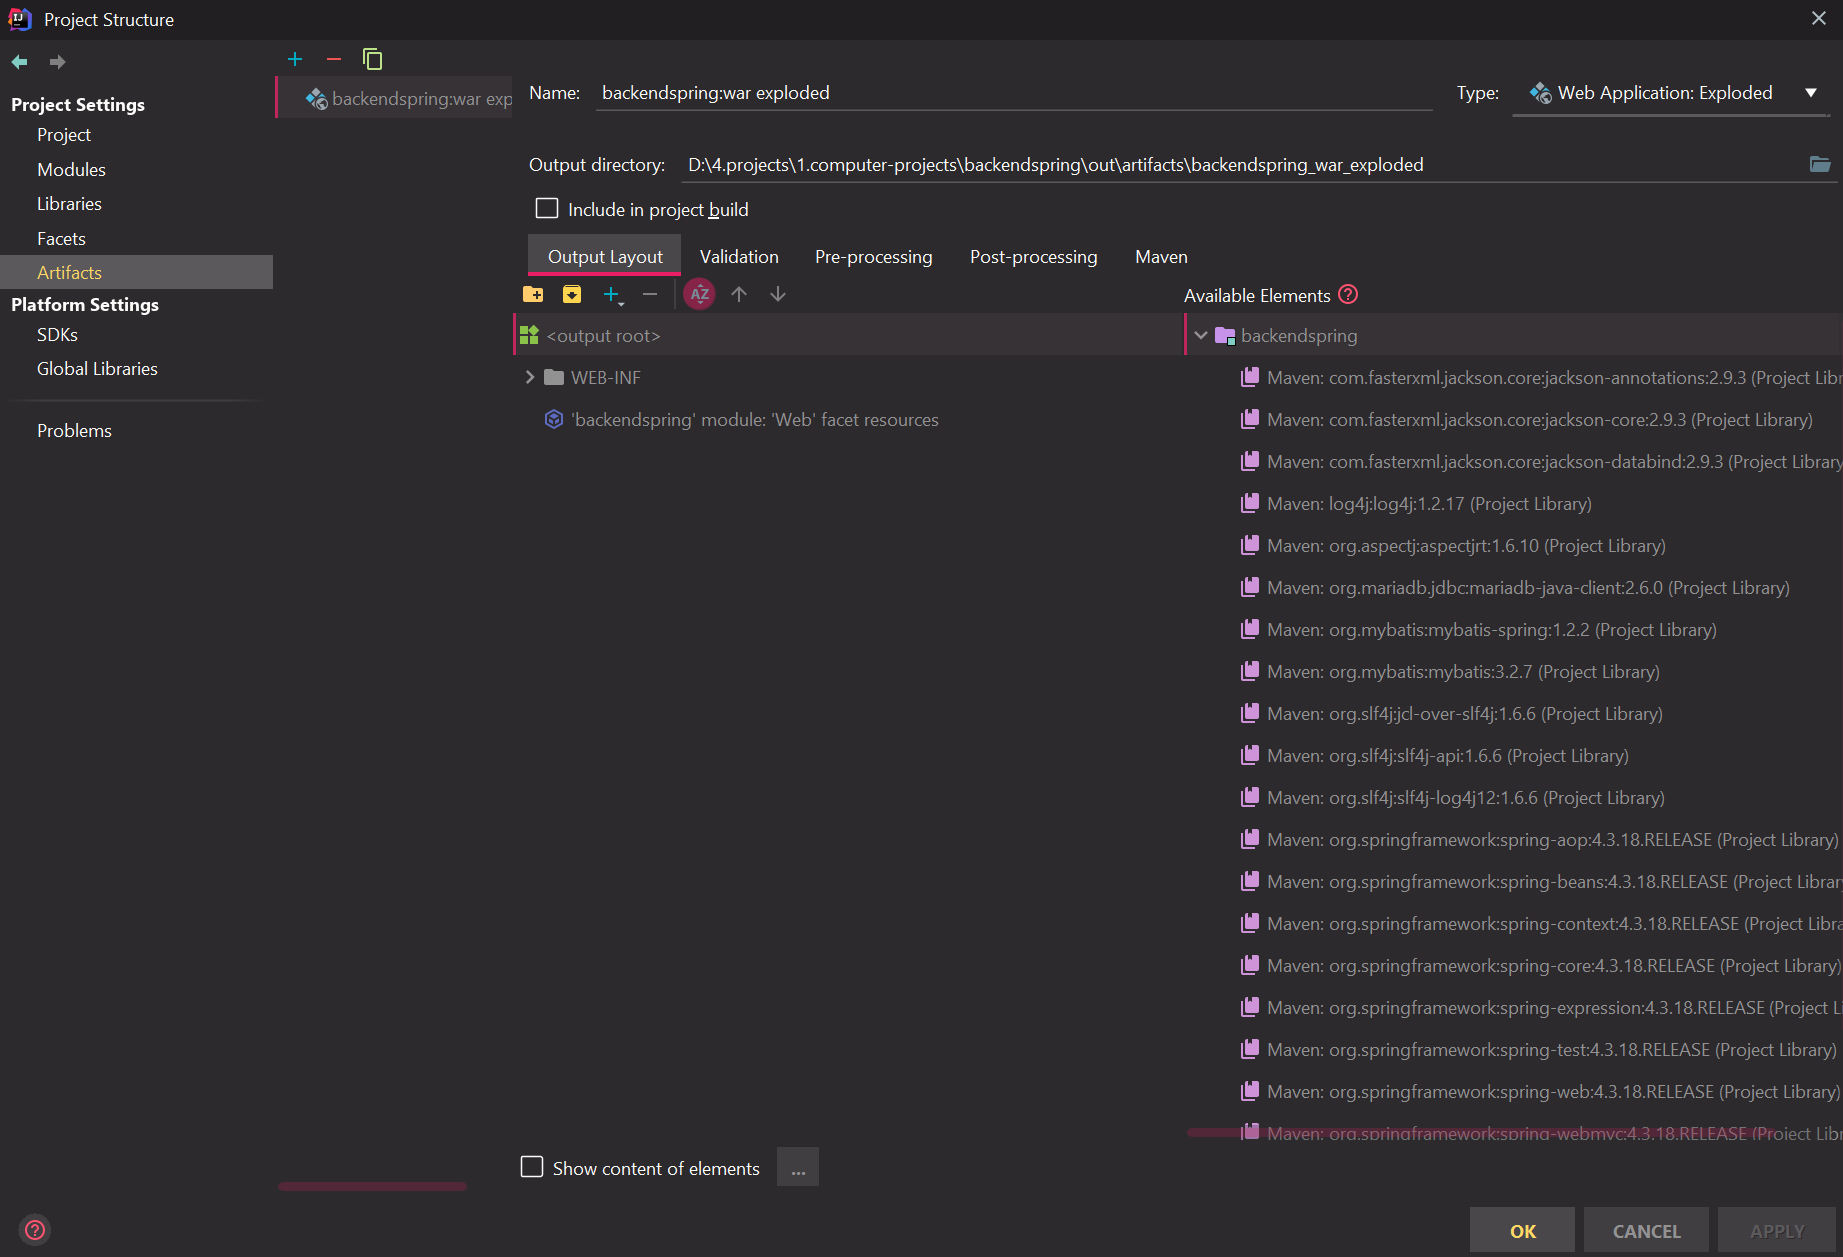Select jackson-databind:2.9.3 library entry
The width and height of the screenshot is (1843, 1257).
click(x=1540, y=461)
